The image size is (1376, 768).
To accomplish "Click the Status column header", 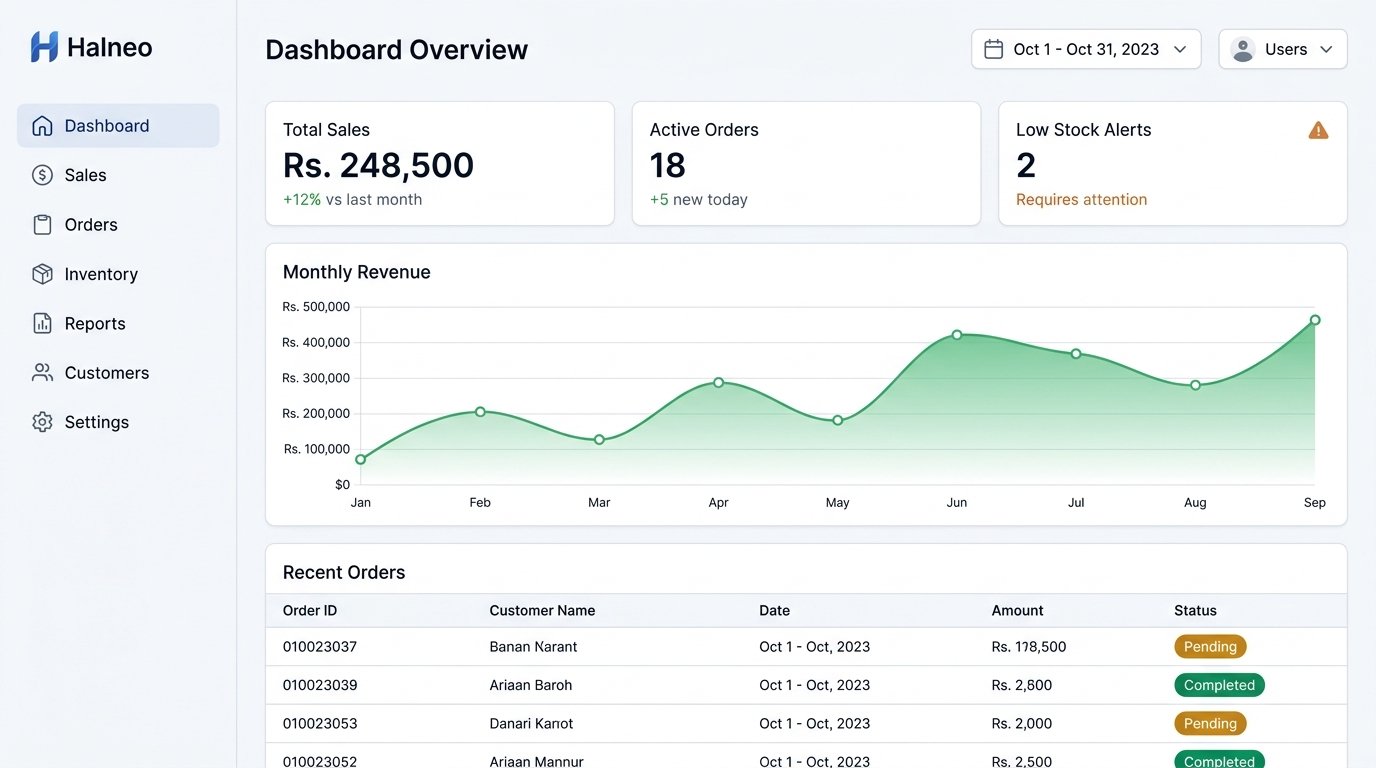I will tap(1195, 610).
